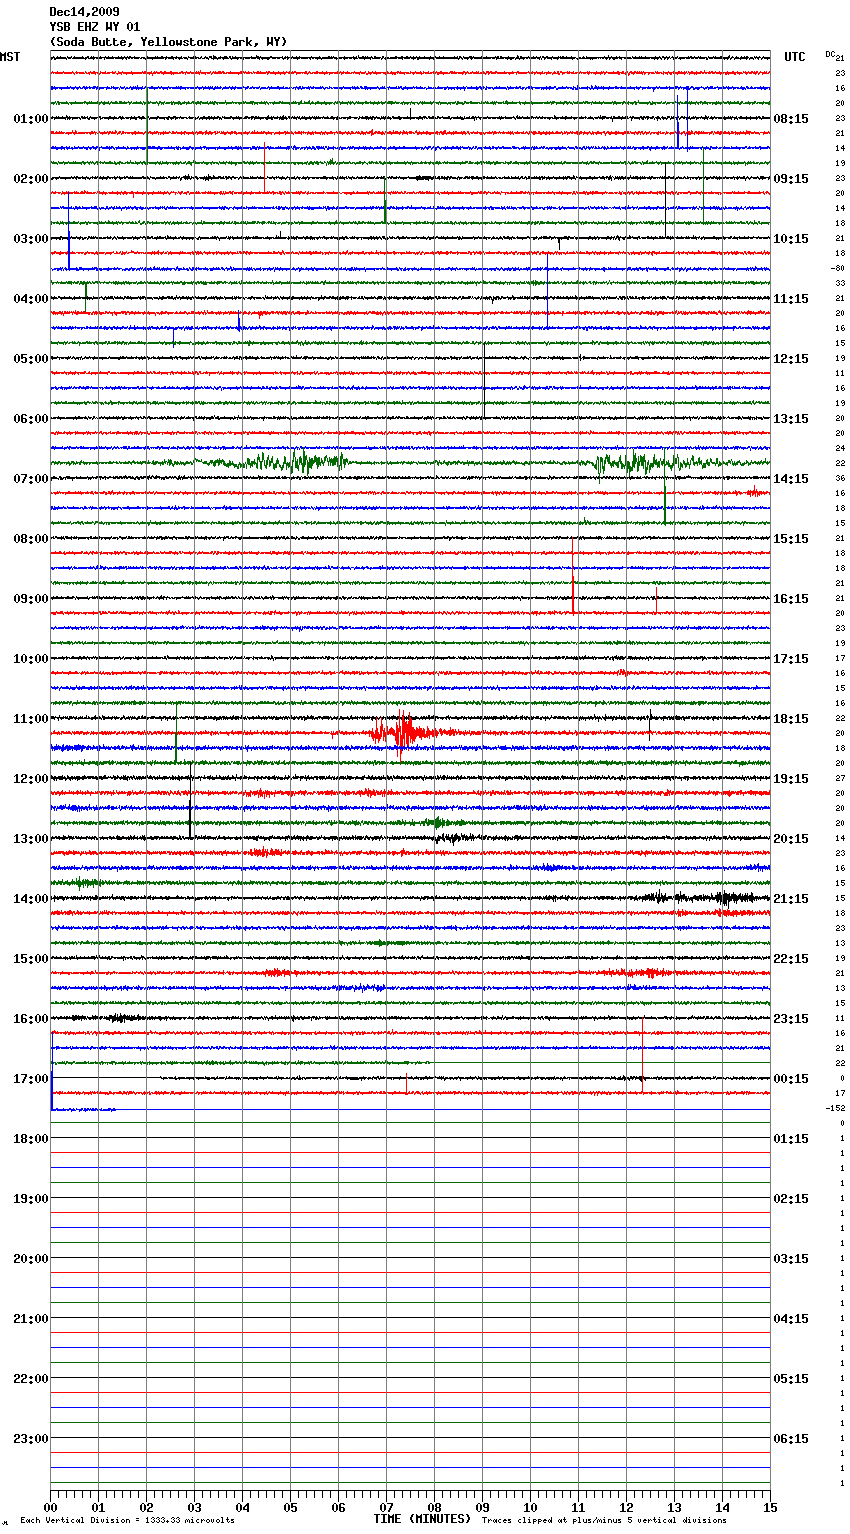Click the 00 tick on the minutes axis
This screenshot has width=850, height=1534.
pos(51,1507)
